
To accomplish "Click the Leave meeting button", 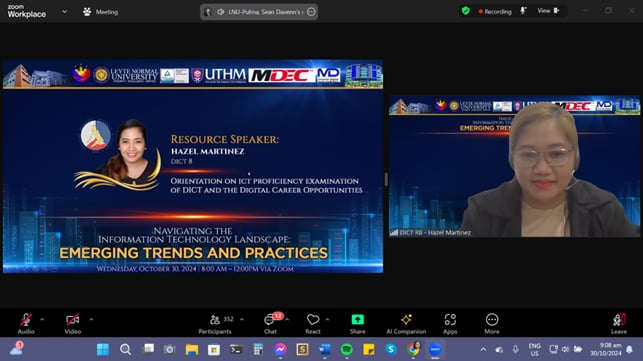I will pyautogui.click(x=619, y=323).
